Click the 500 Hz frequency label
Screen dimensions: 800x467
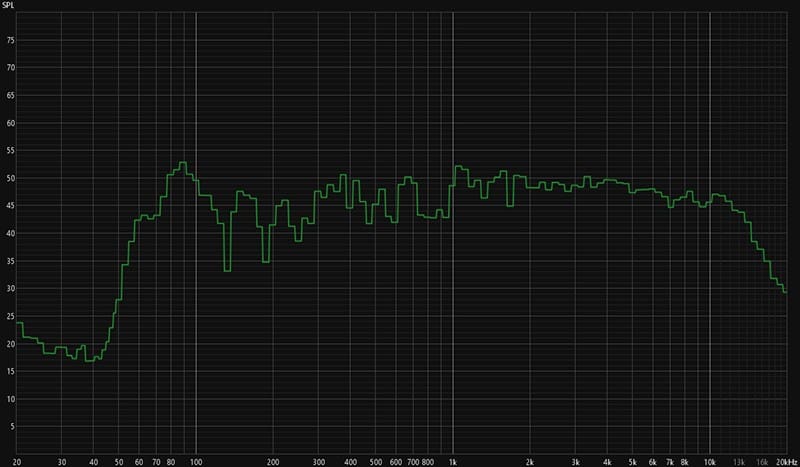376,462
